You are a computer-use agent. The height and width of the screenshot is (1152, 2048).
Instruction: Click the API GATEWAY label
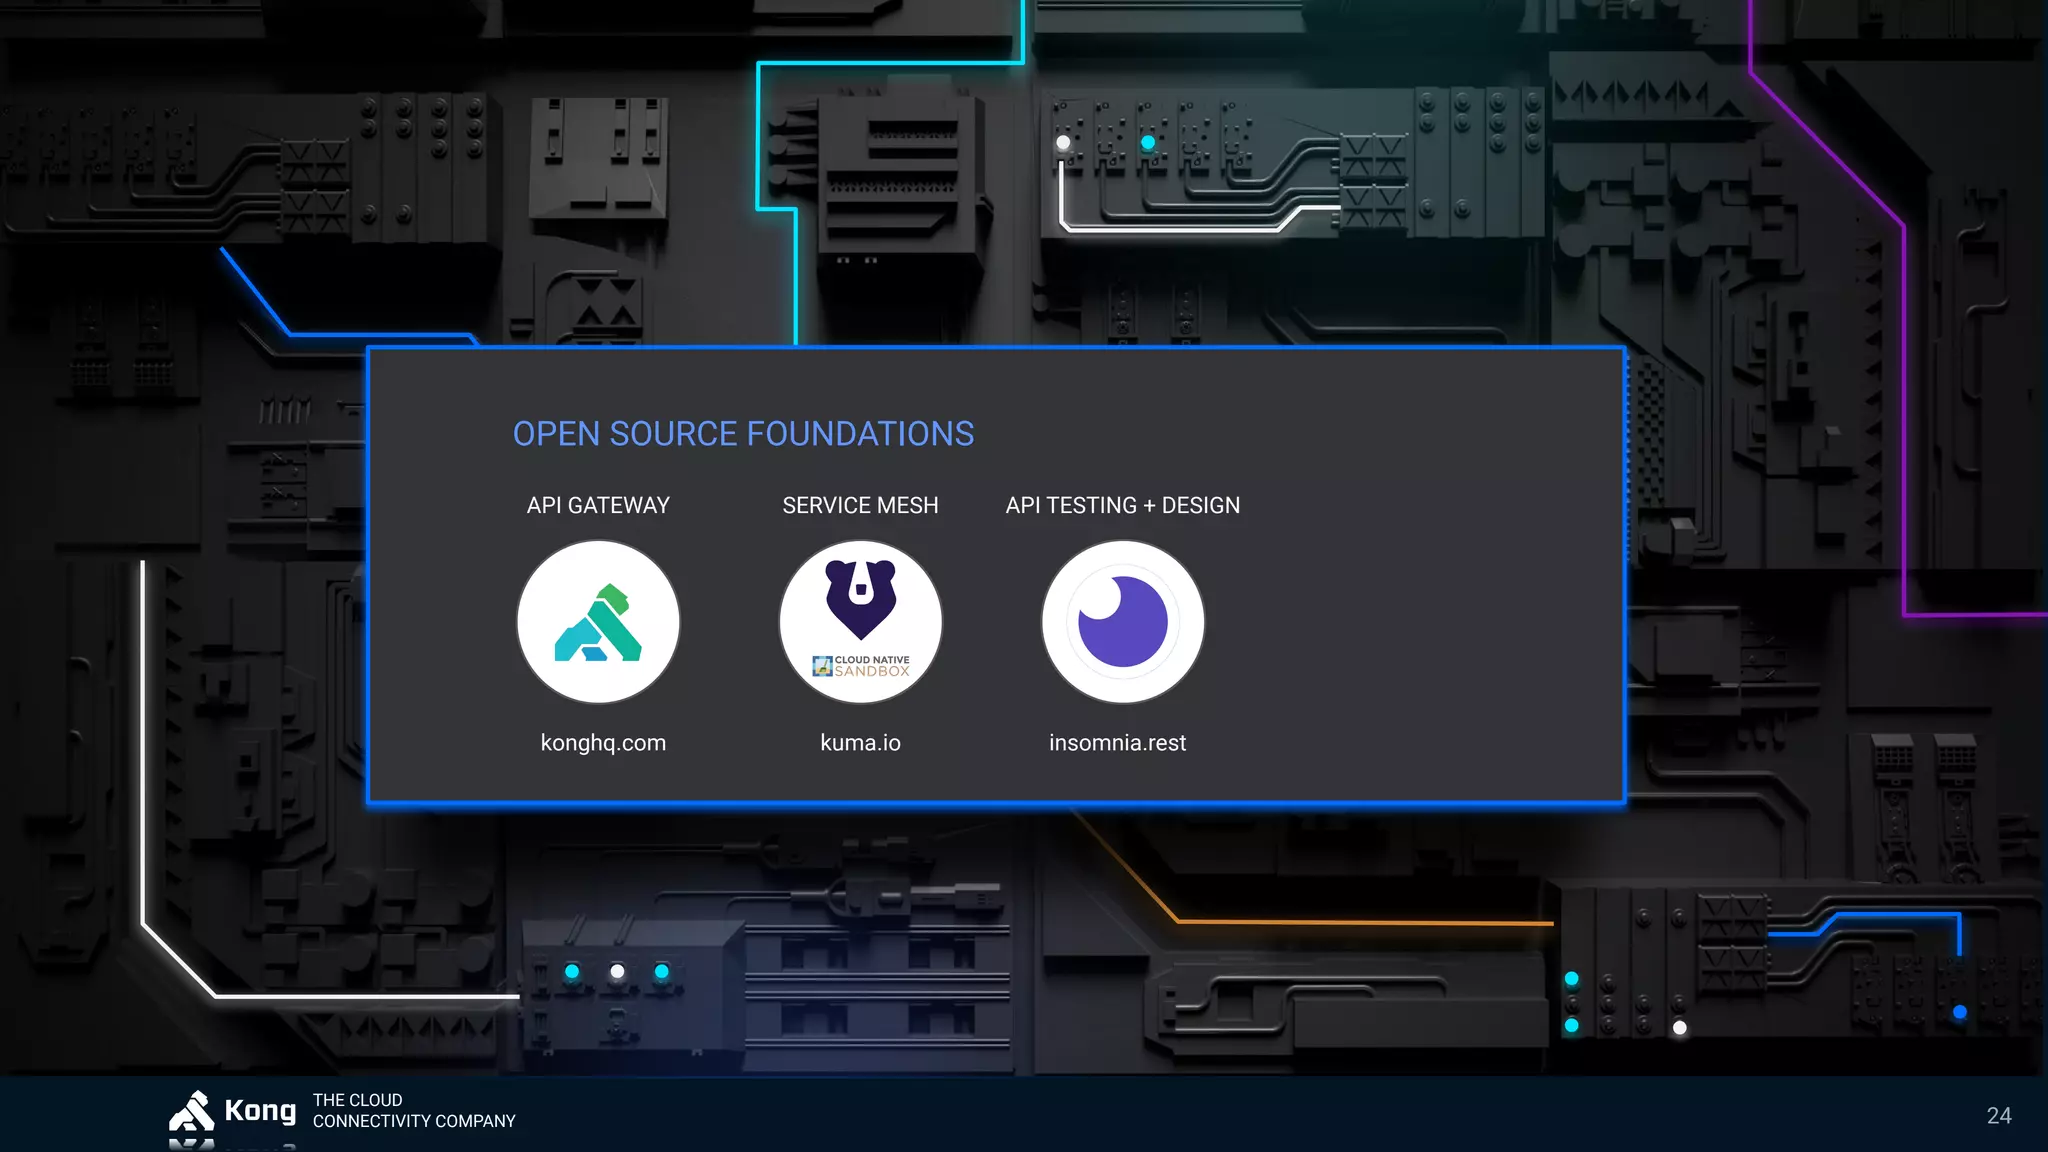point(598,506)
